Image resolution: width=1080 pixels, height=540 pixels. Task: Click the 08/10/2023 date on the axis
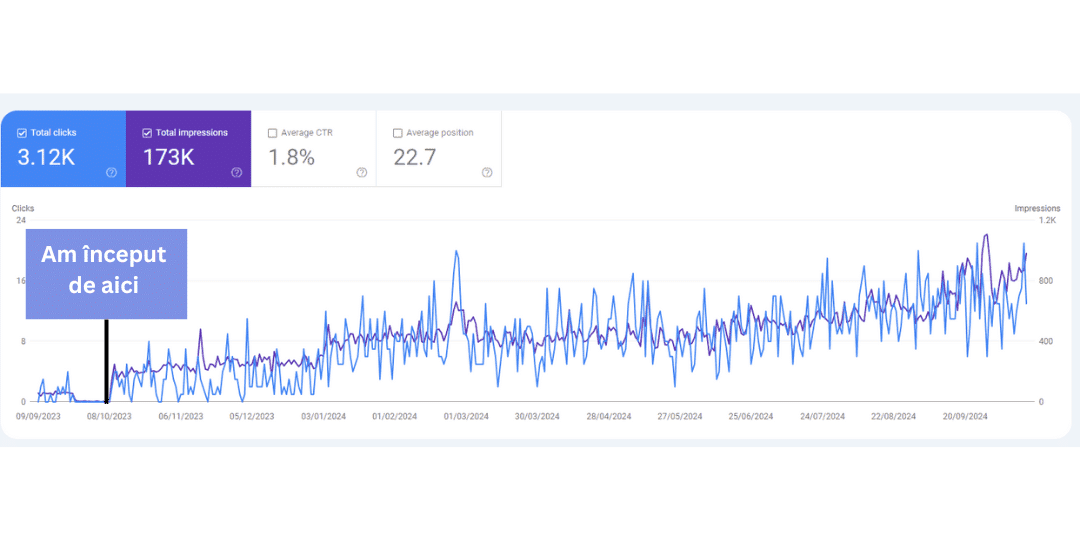(109, 417)
